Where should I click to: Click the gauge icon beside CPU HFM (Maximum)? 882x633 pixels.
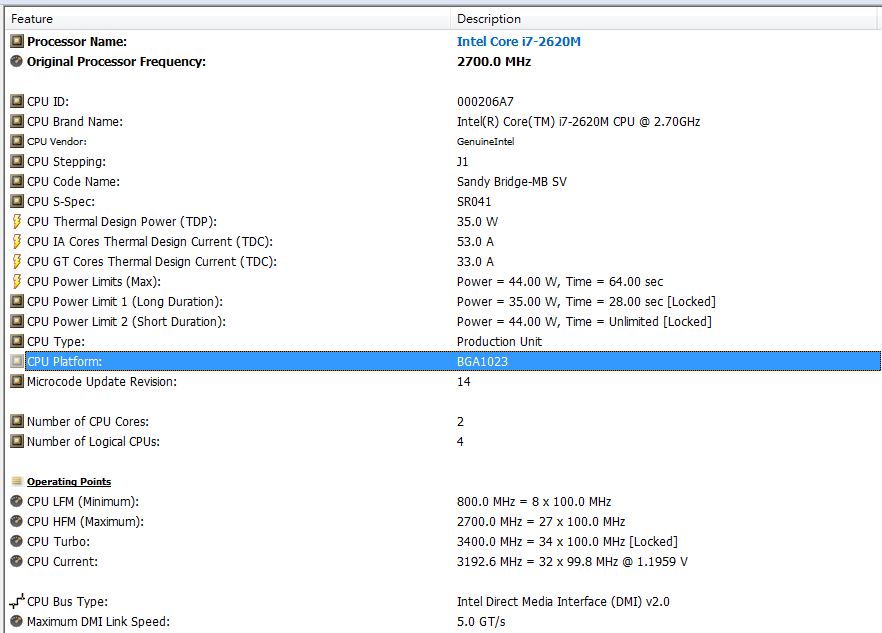[17, 521]
